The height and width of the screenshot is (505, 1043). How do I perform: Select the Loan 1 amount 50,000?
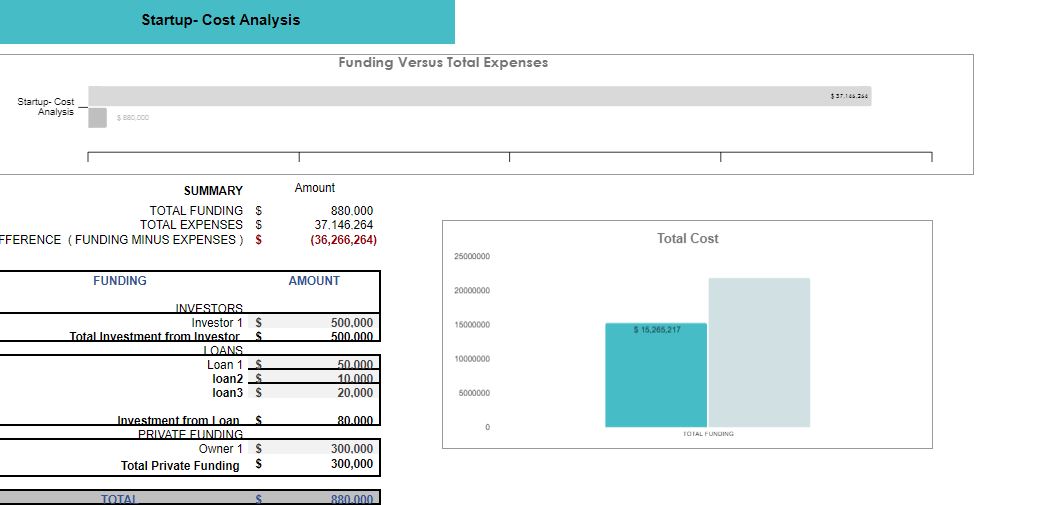tap(355, 365)
